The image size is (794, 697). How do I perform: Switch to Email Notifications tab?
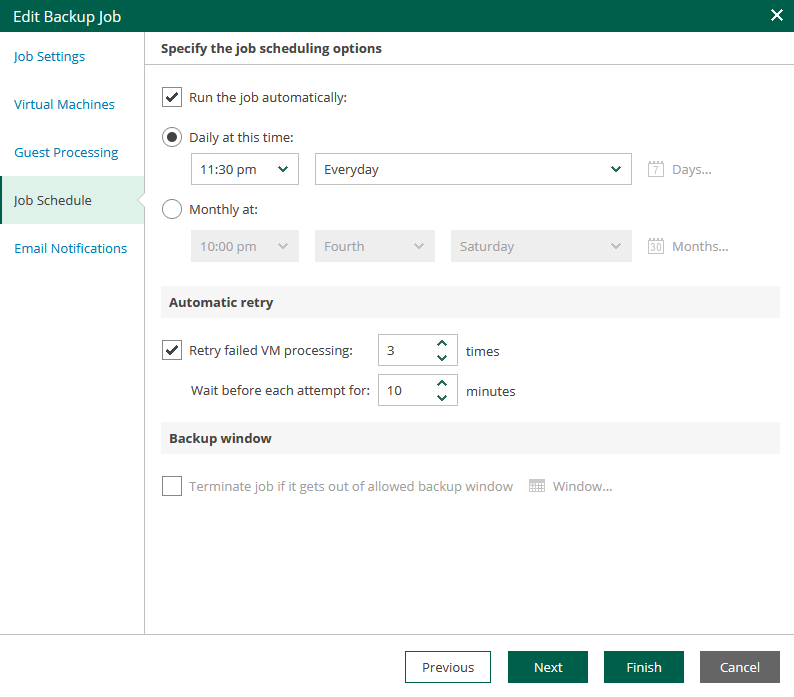click(x=70, y=248)
